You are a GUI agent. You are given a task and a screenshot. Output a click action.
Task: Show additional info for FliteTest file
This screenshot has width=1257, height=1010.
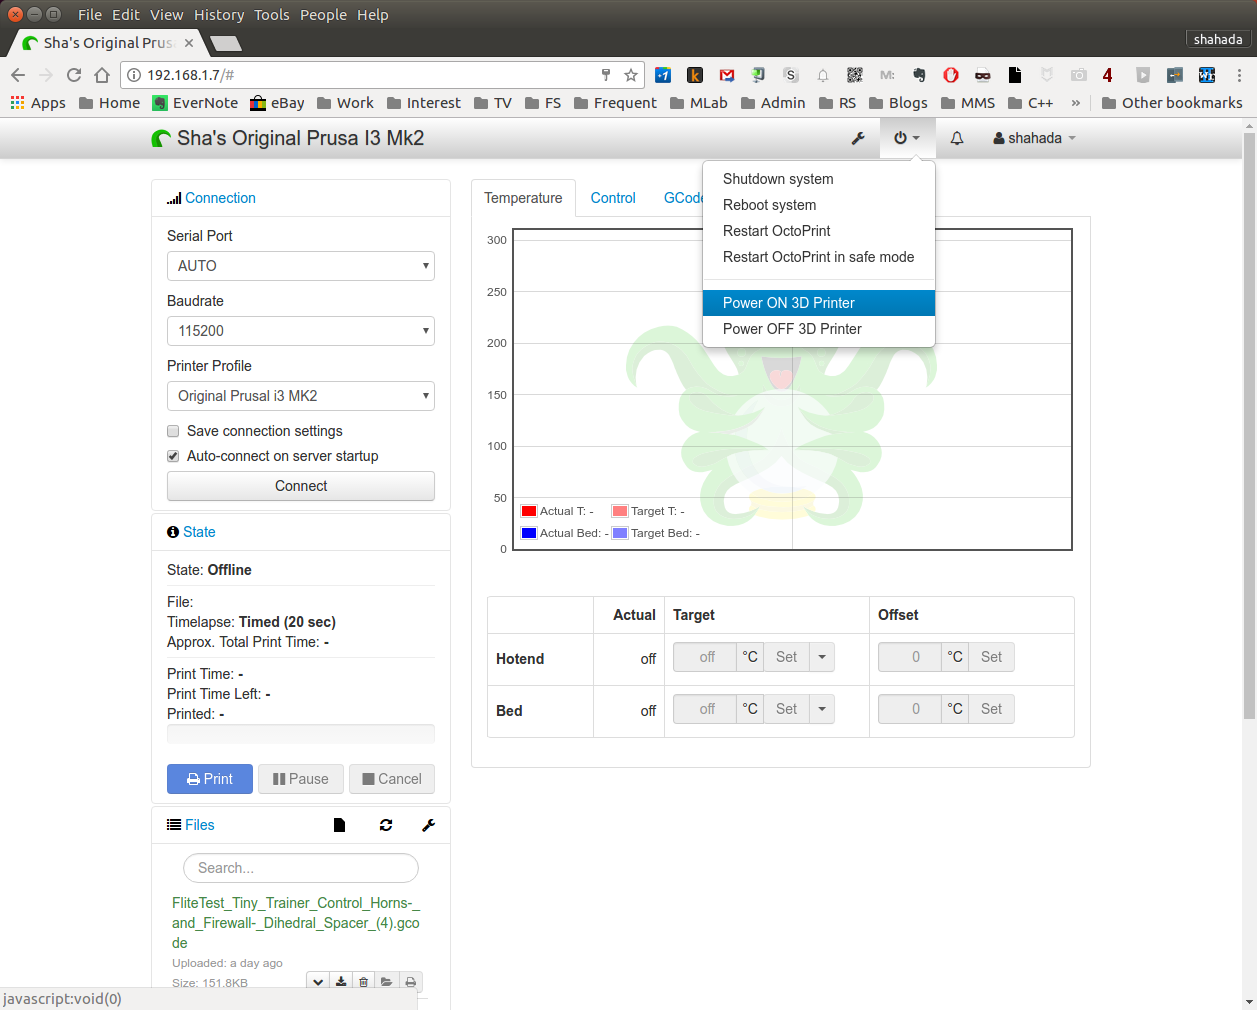318,982
